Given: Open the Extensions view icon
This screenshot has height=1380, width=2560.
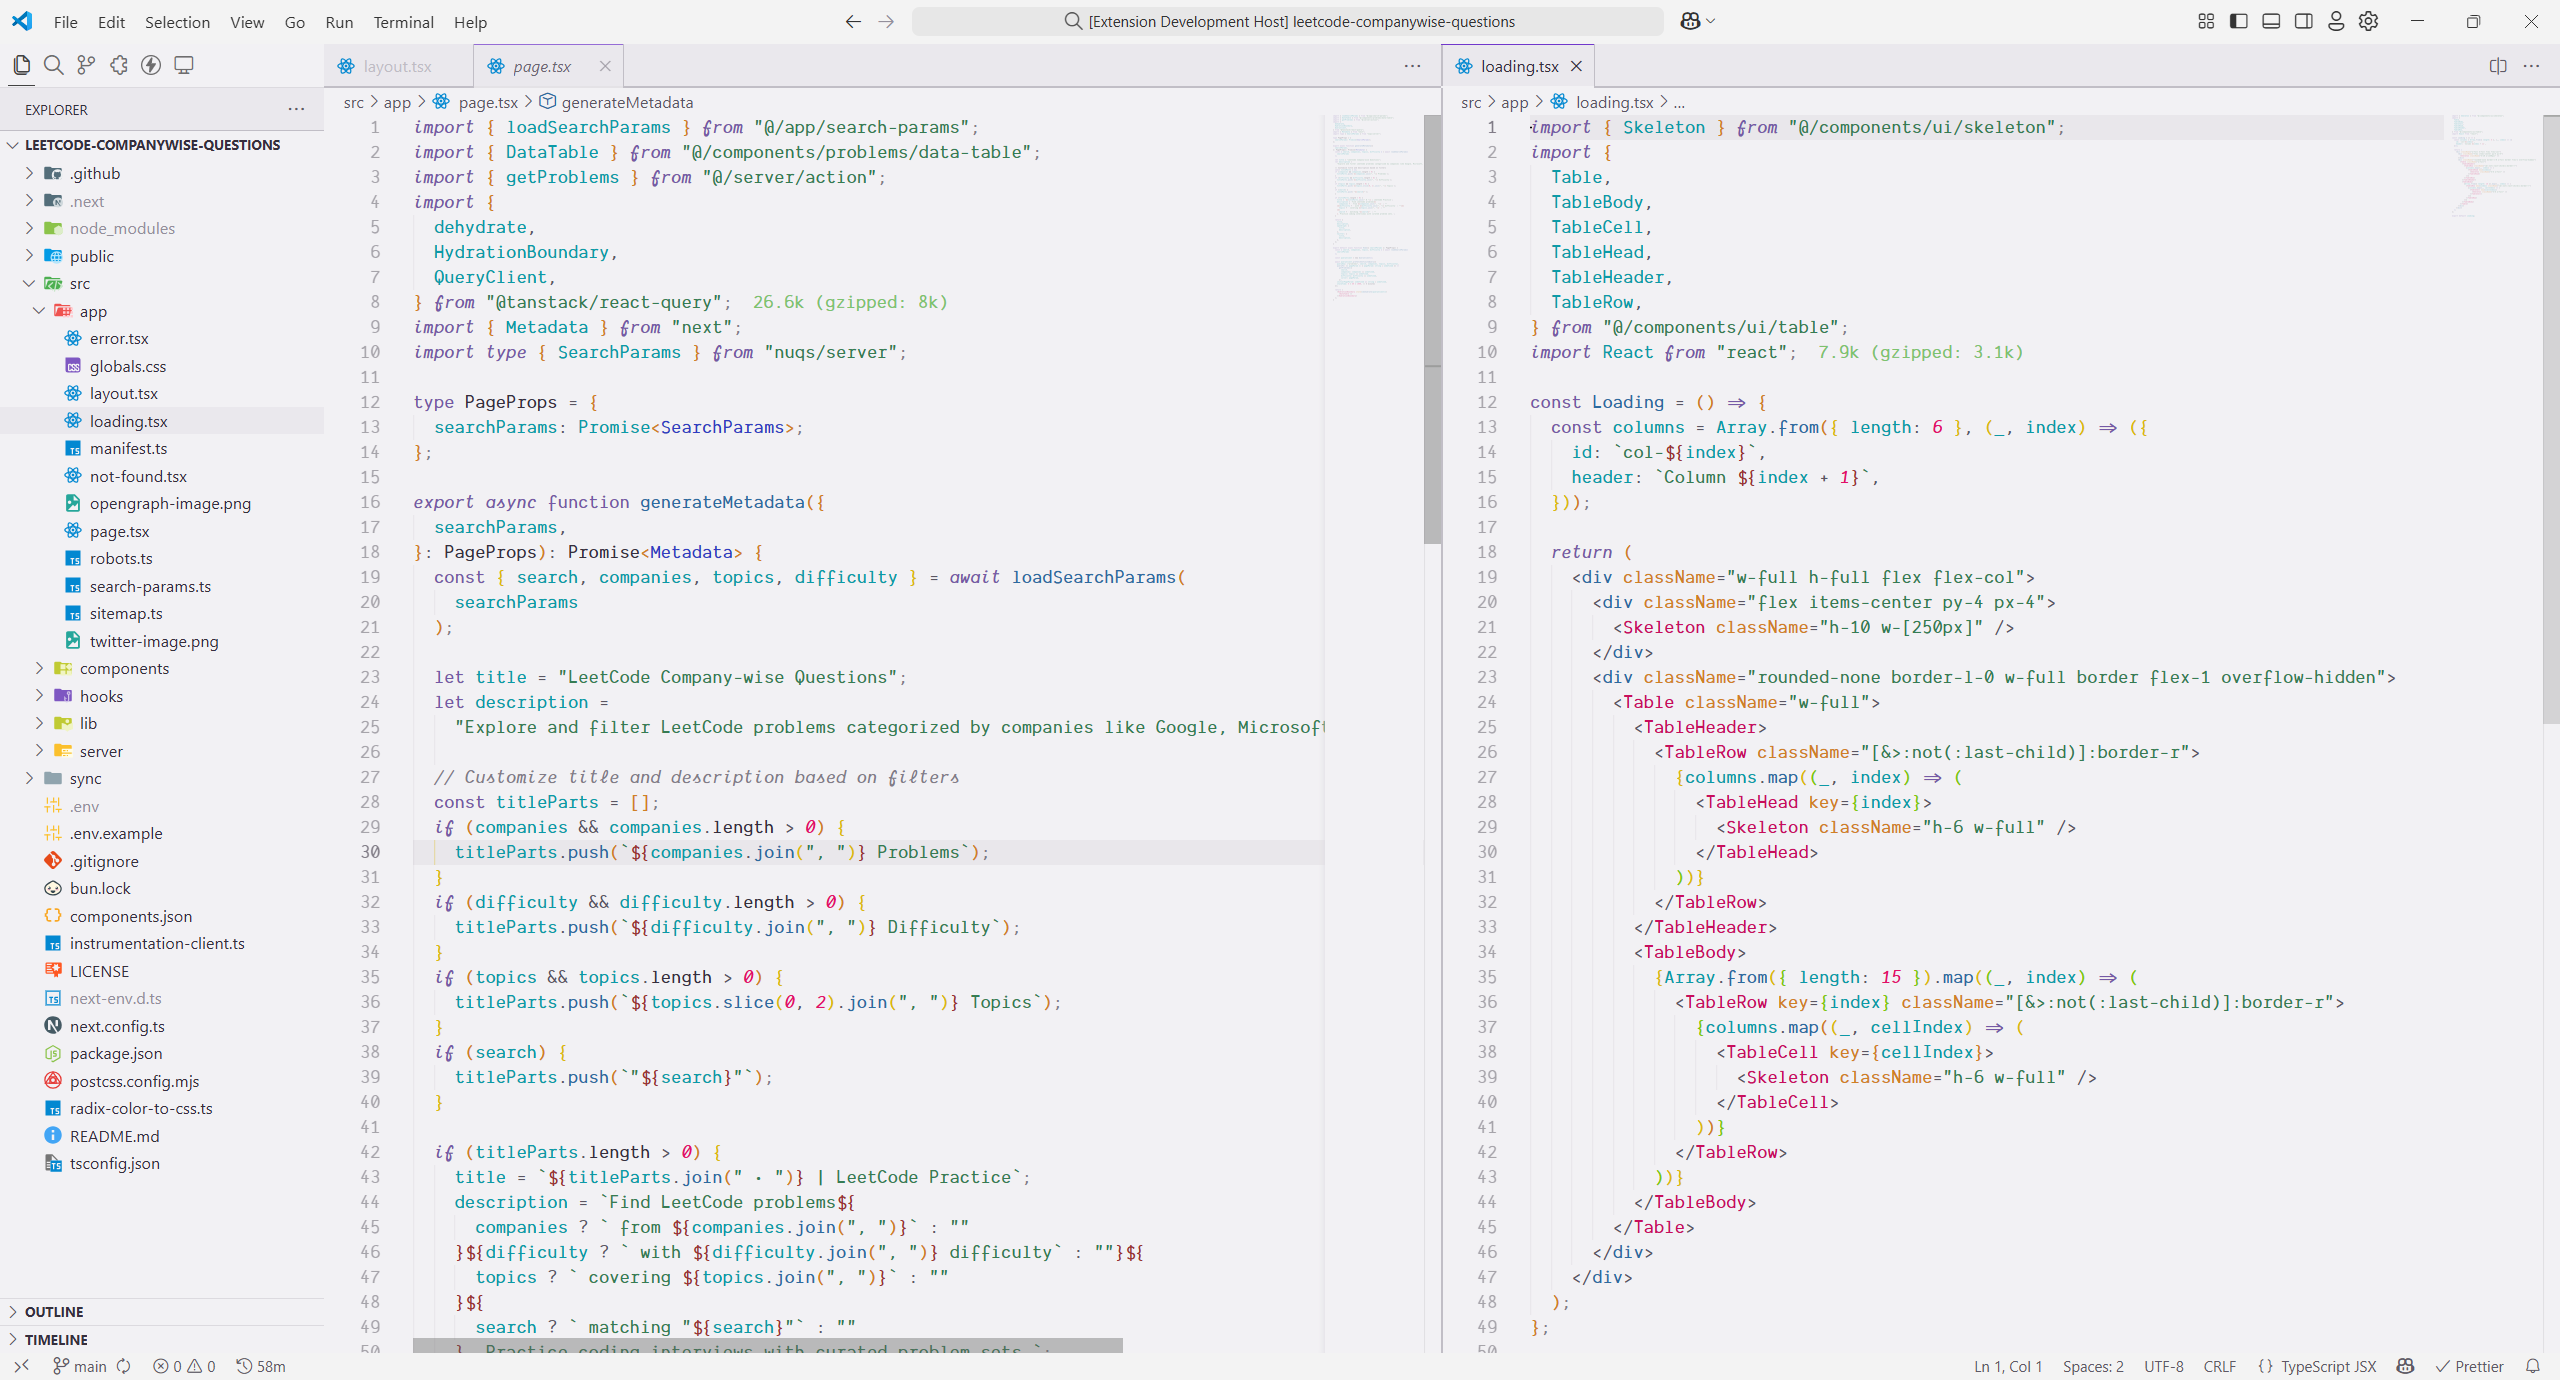Looking at the screenshot, I should click(x=119, y=65).
